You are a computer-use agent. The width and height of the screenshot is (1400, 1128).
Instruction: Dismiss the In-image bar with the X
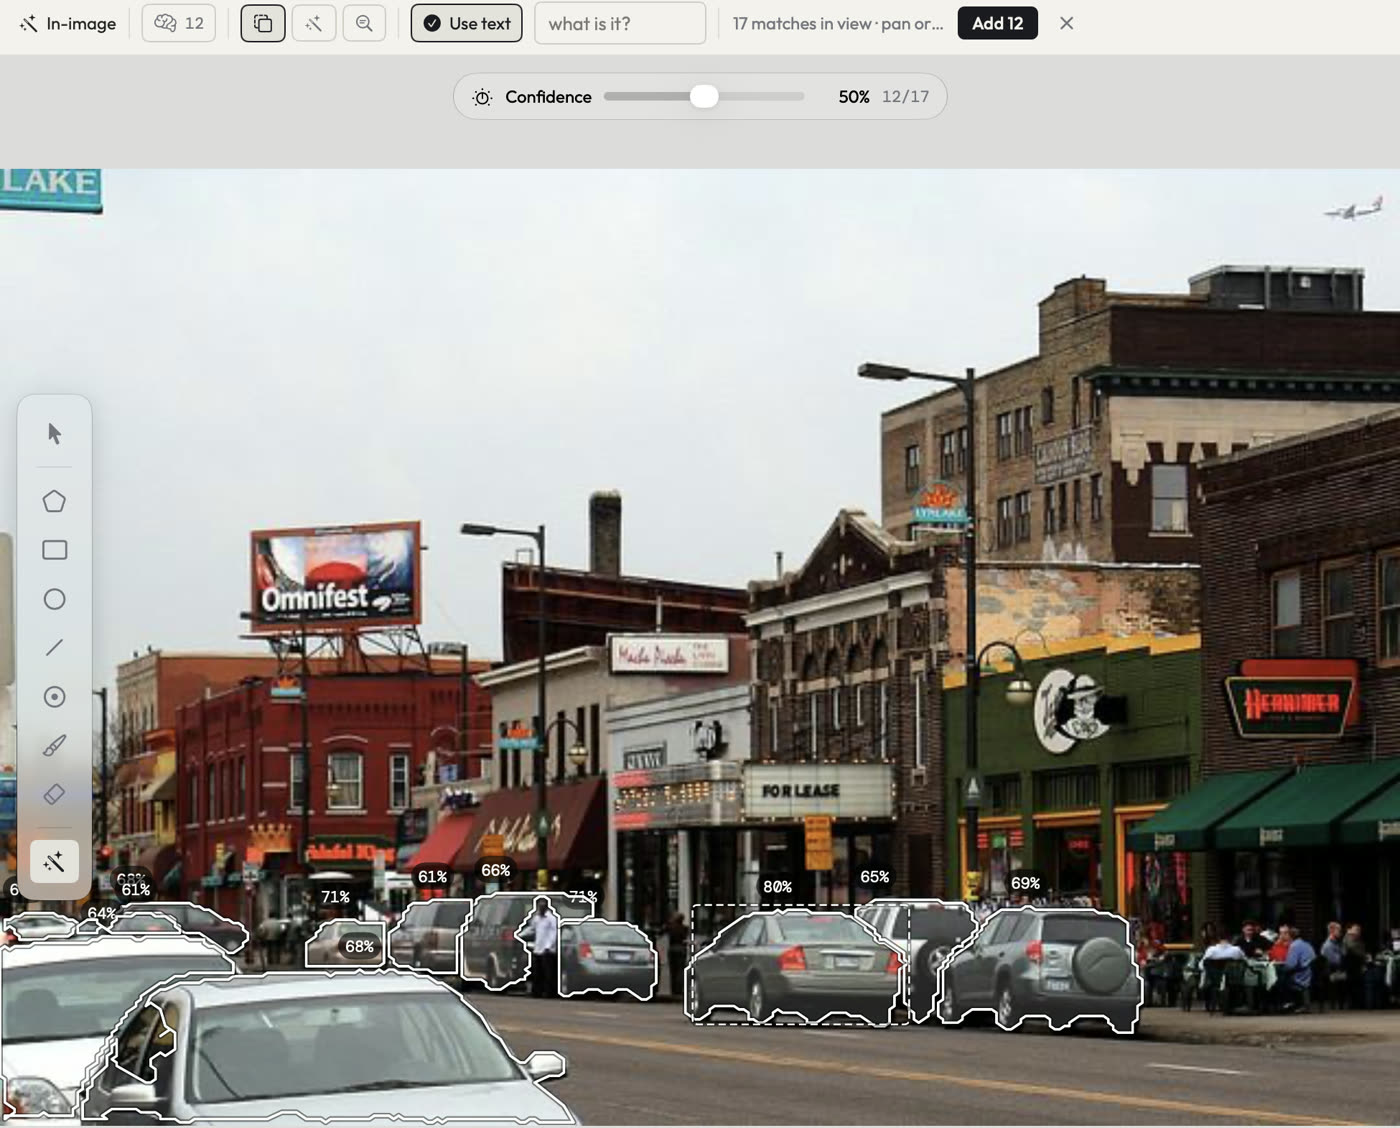click(x=1066, y=23)
